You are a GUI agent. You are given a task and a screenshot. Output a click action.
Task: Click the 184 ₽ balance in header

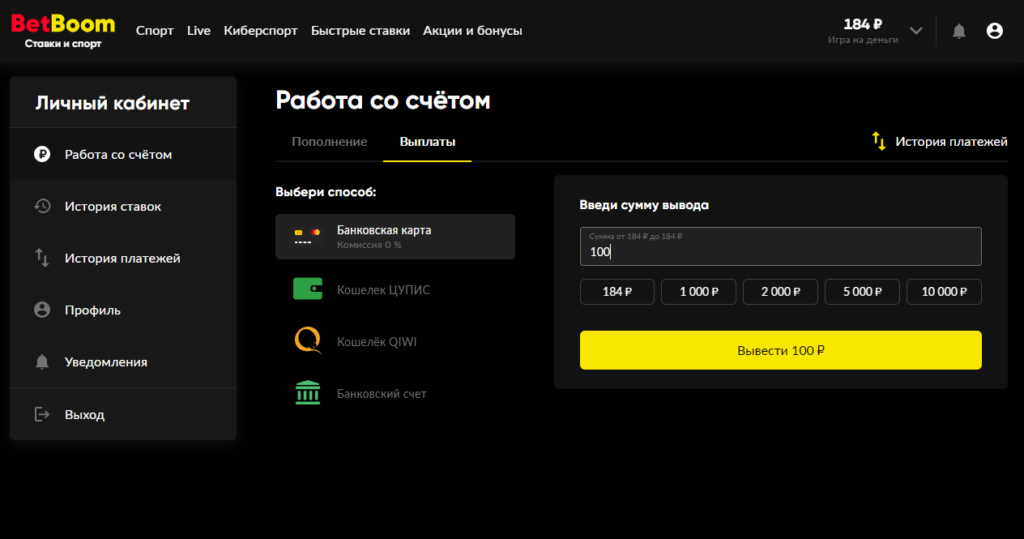863,25
